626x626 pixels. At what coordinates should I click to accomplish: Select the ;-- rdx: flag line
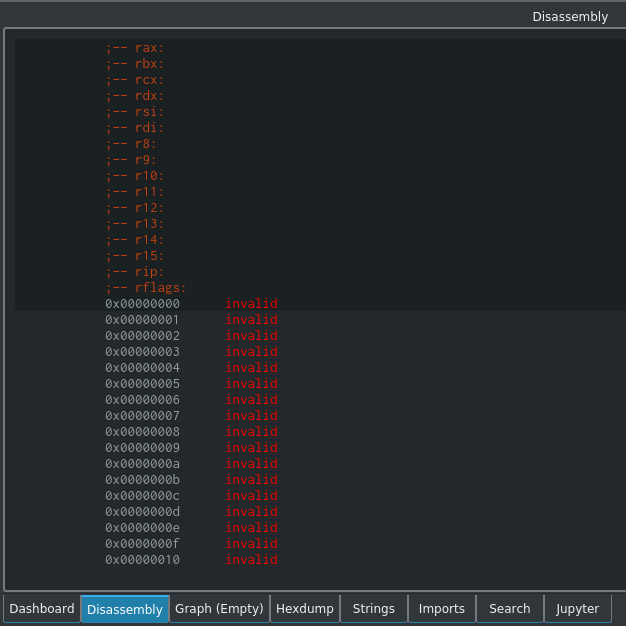click(x=135, y=96)
